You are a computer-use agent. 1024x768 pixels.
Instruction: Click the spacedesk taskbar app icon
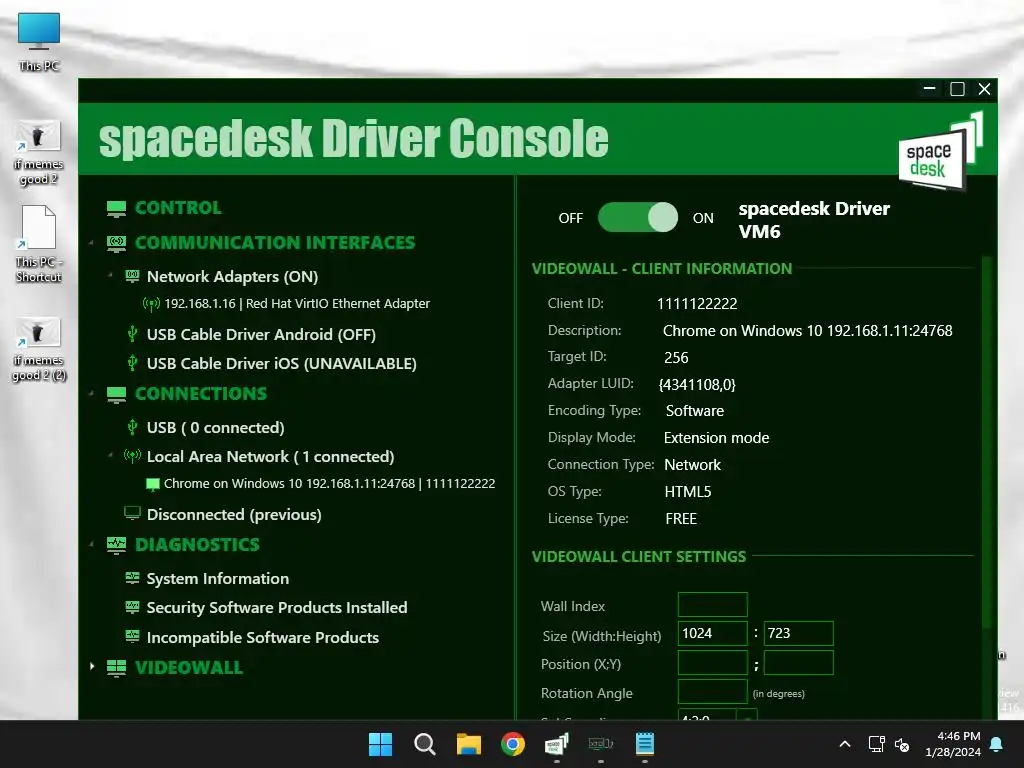556,744
